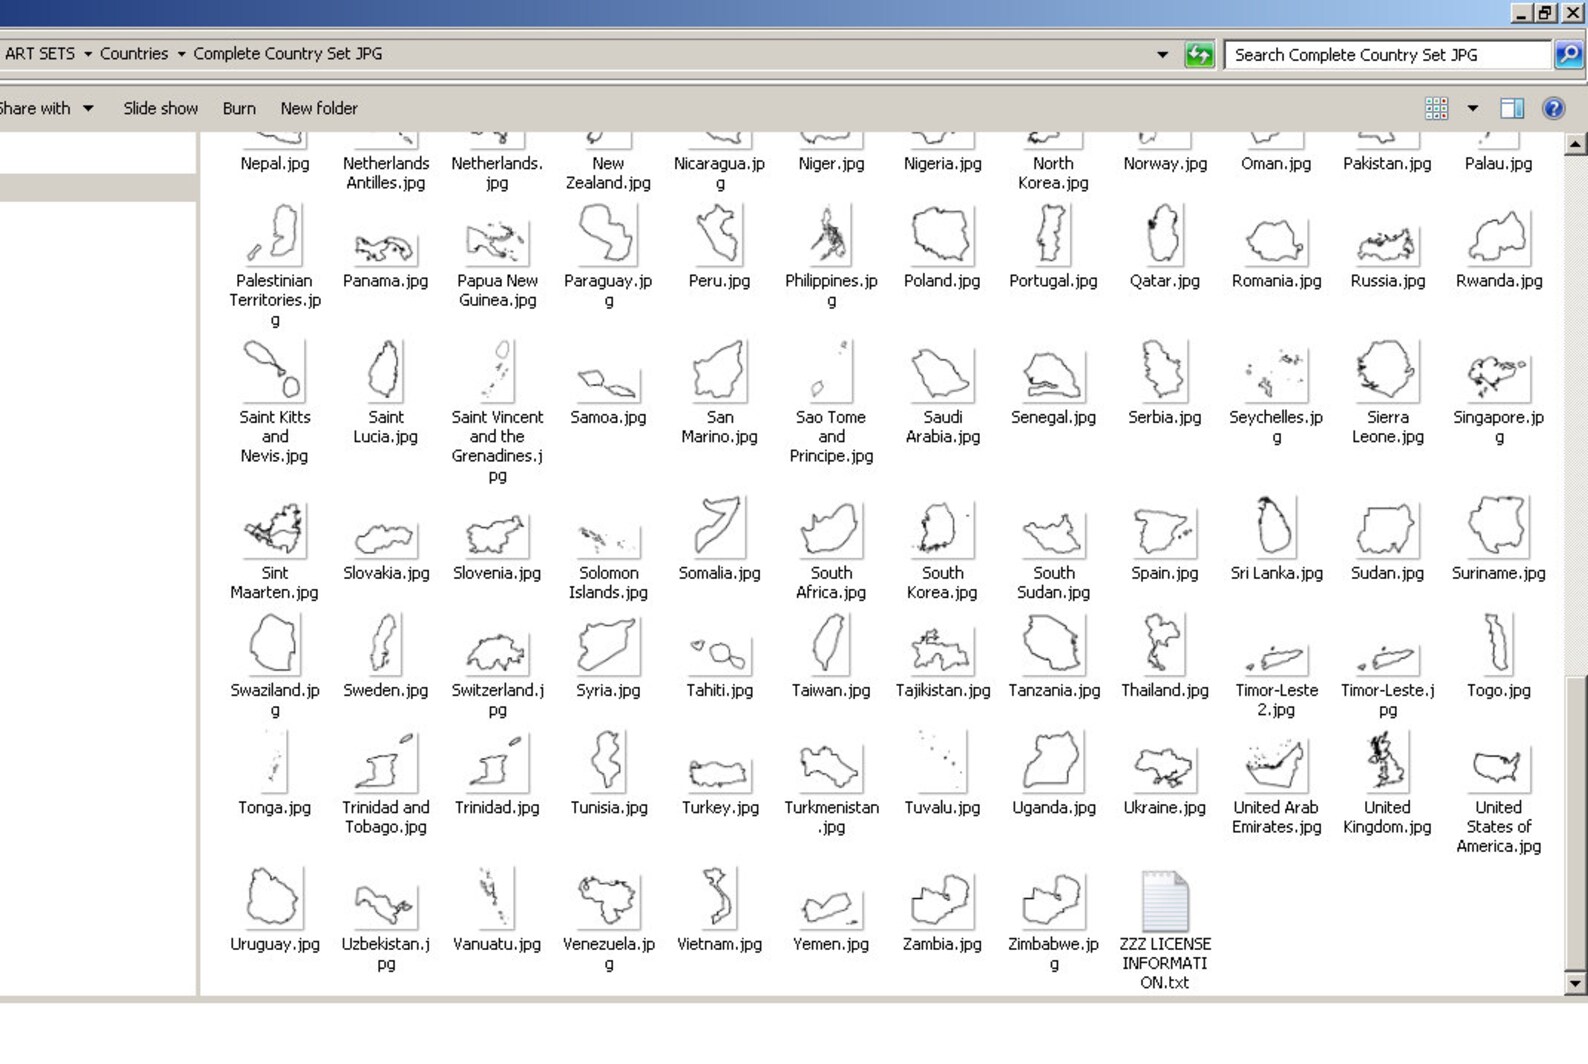
Task: Click the Search Complete Country Set JPG field
Action: pos(1388,55)
